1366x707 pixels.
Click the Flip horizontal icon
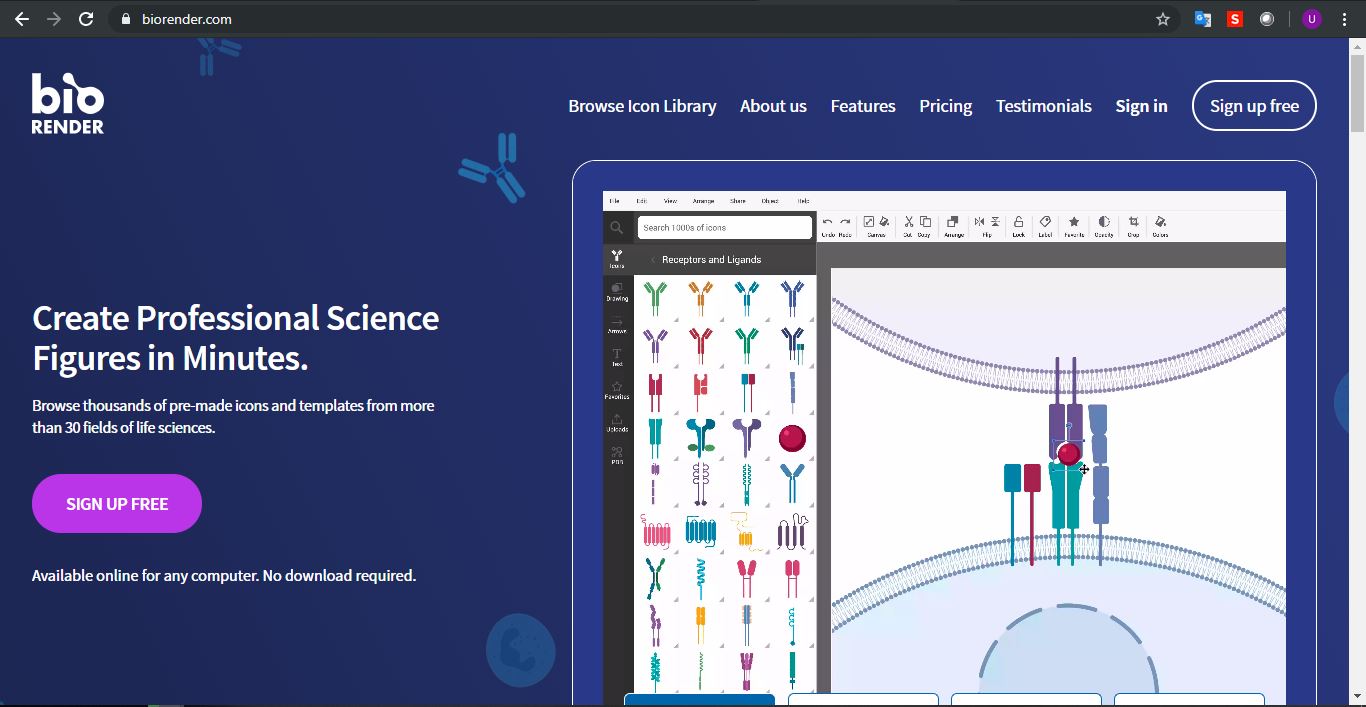coord(979,222)
